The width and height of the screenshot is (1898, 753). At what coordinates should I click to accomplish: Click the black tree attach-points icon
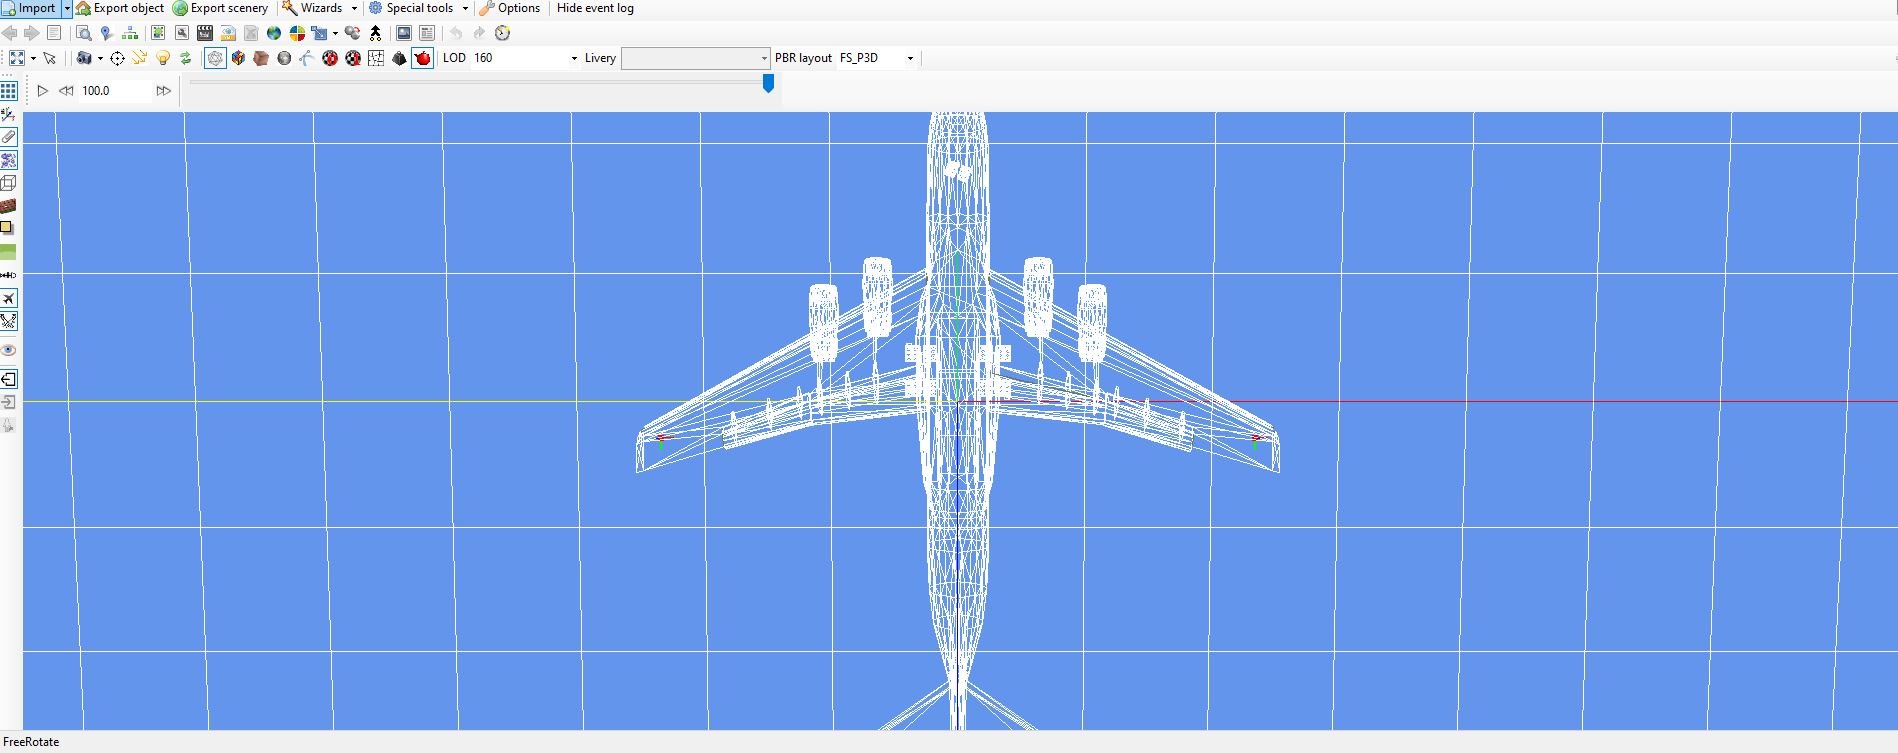[x=376, y=33]
